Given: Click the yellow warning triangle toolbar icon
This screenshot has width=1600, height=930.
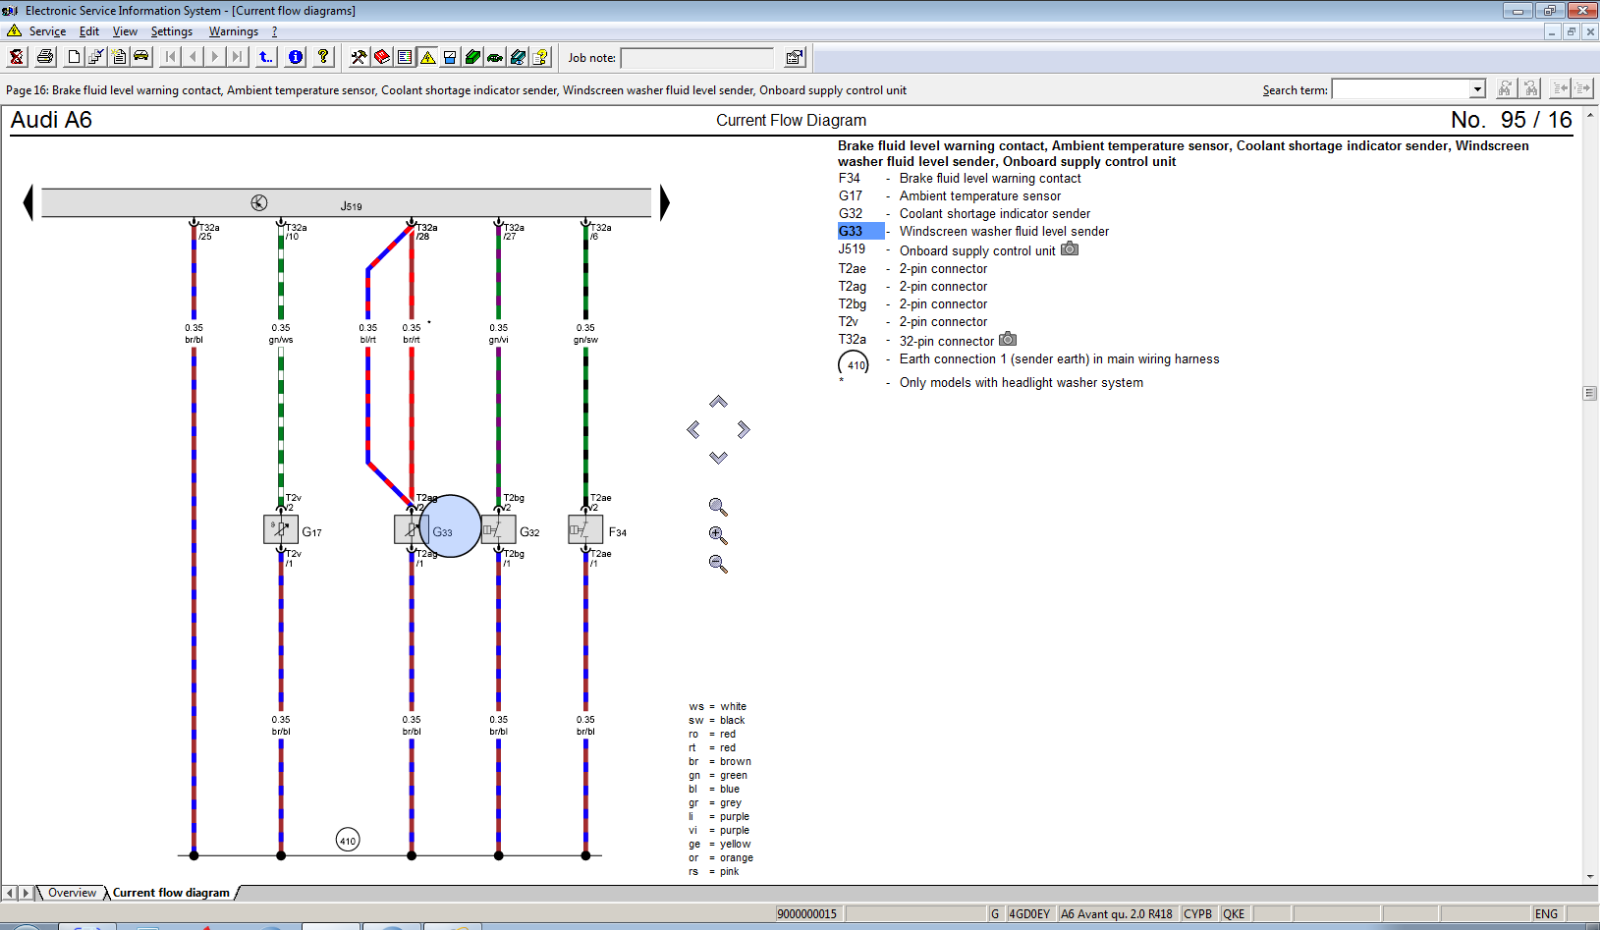Looking at the screenshot, I should point(427,57).
